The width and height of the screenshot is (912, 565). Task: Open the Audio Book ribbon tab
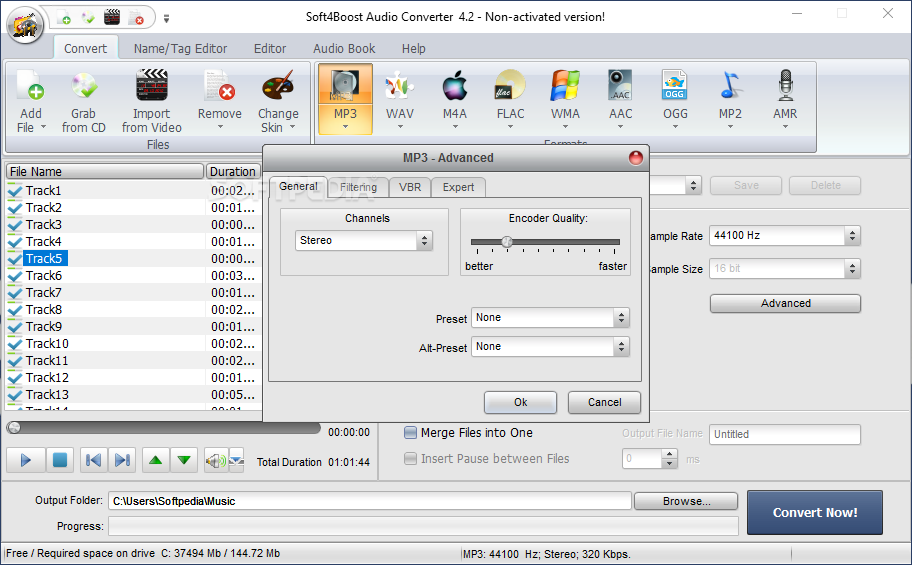tap(344, 49)
